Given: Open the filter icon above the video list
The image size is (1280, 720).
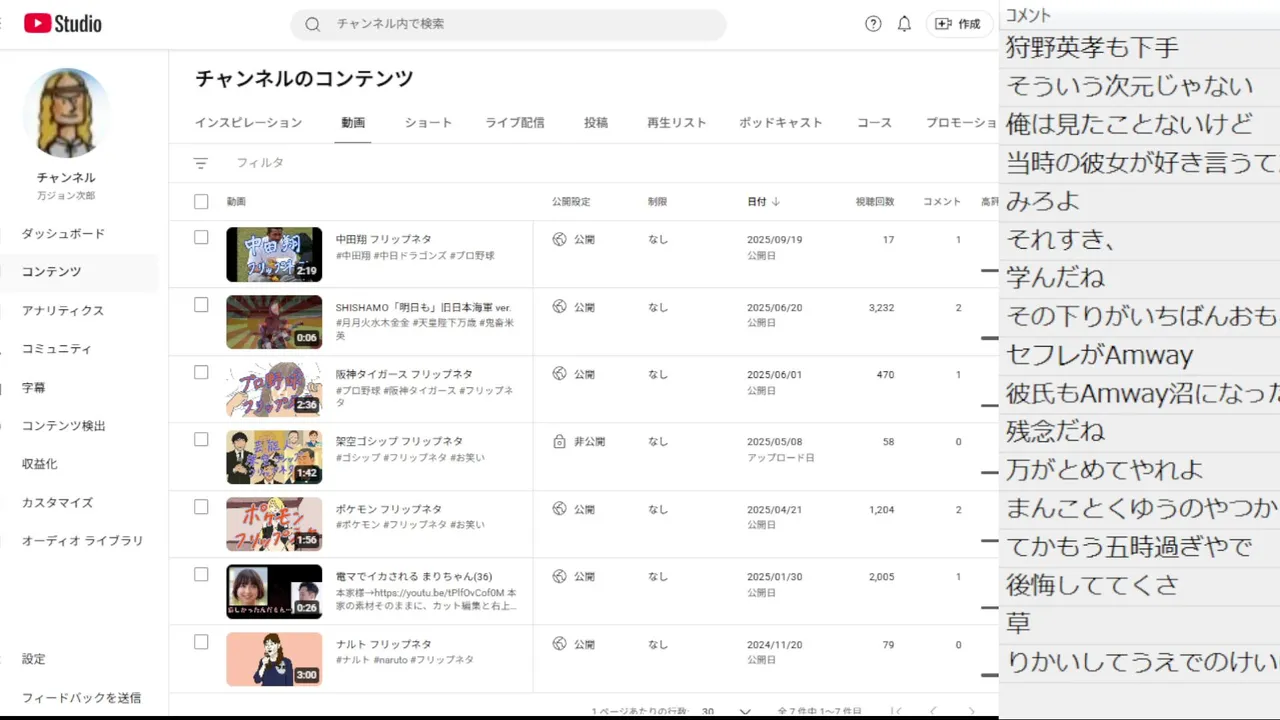Looking at the screenshot, I should [x=201, y=163].
